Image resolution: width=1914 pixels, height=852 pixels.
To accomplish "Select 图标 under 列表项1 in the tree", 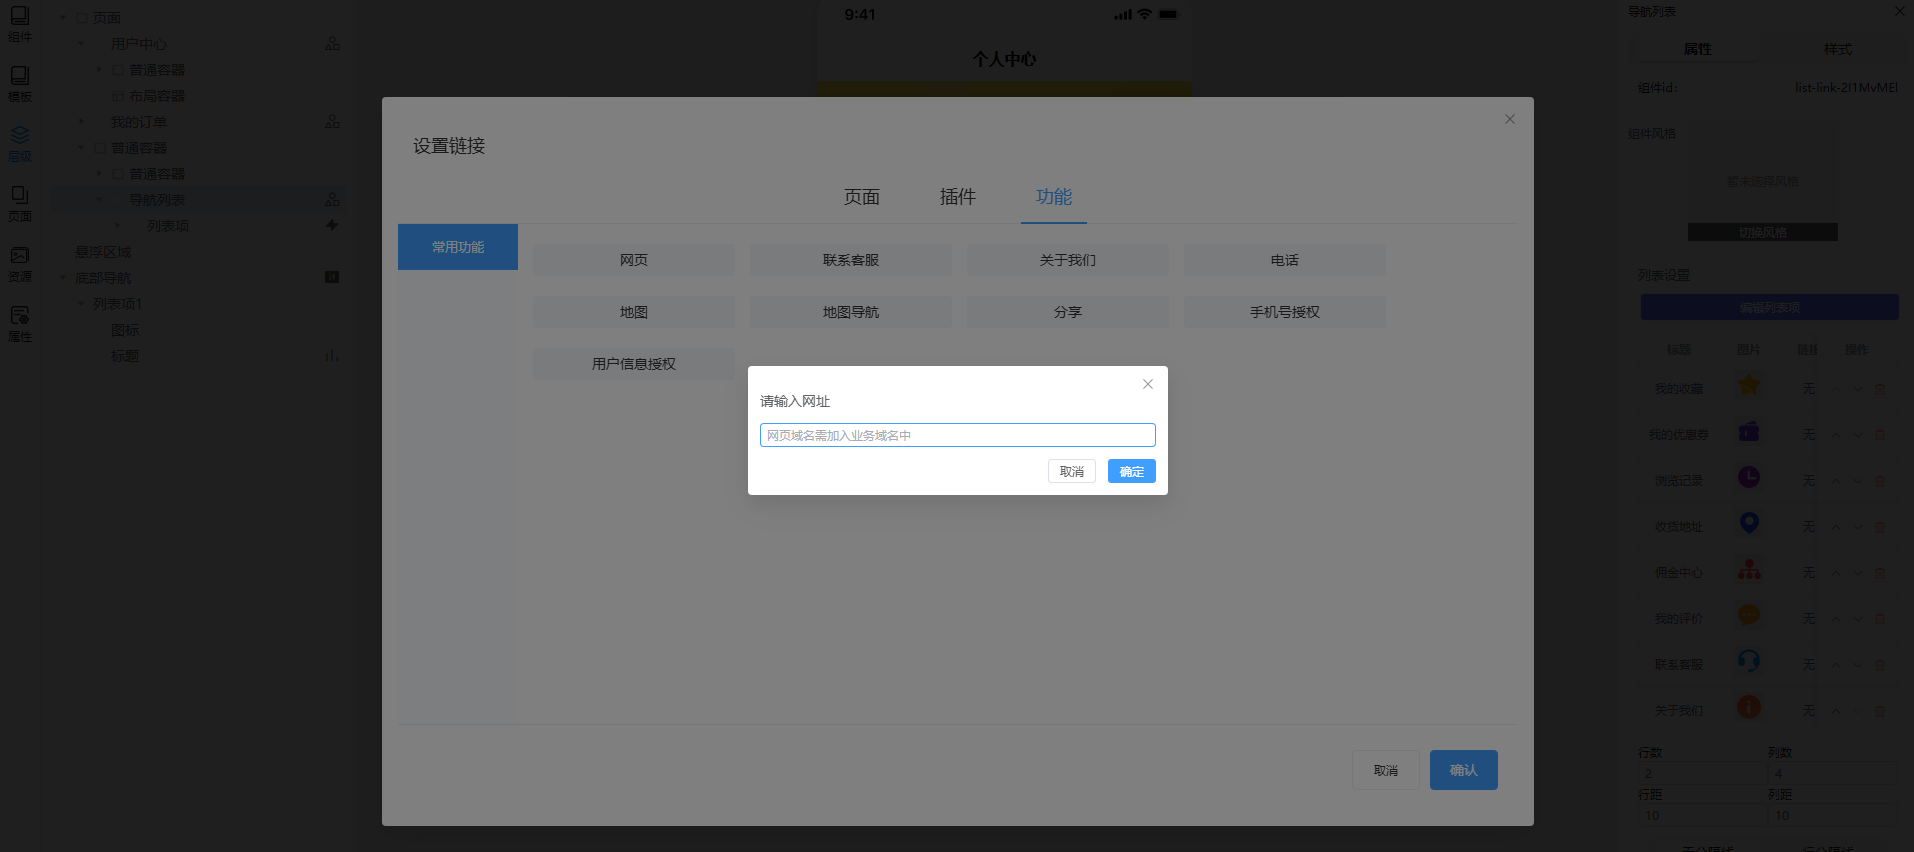I will pyautogui.click(x=125, y=330).
